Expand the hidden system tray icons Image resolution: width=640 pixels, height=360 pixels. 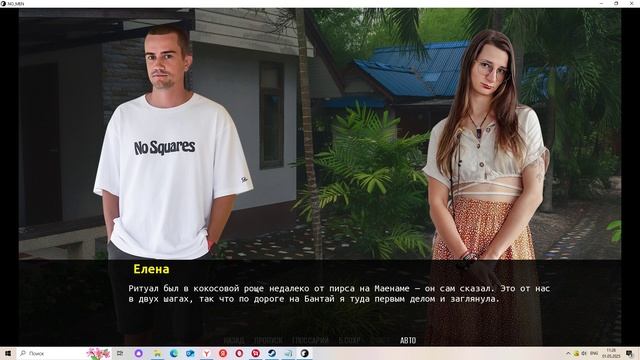pyautogui.click(x=568, y=353)
